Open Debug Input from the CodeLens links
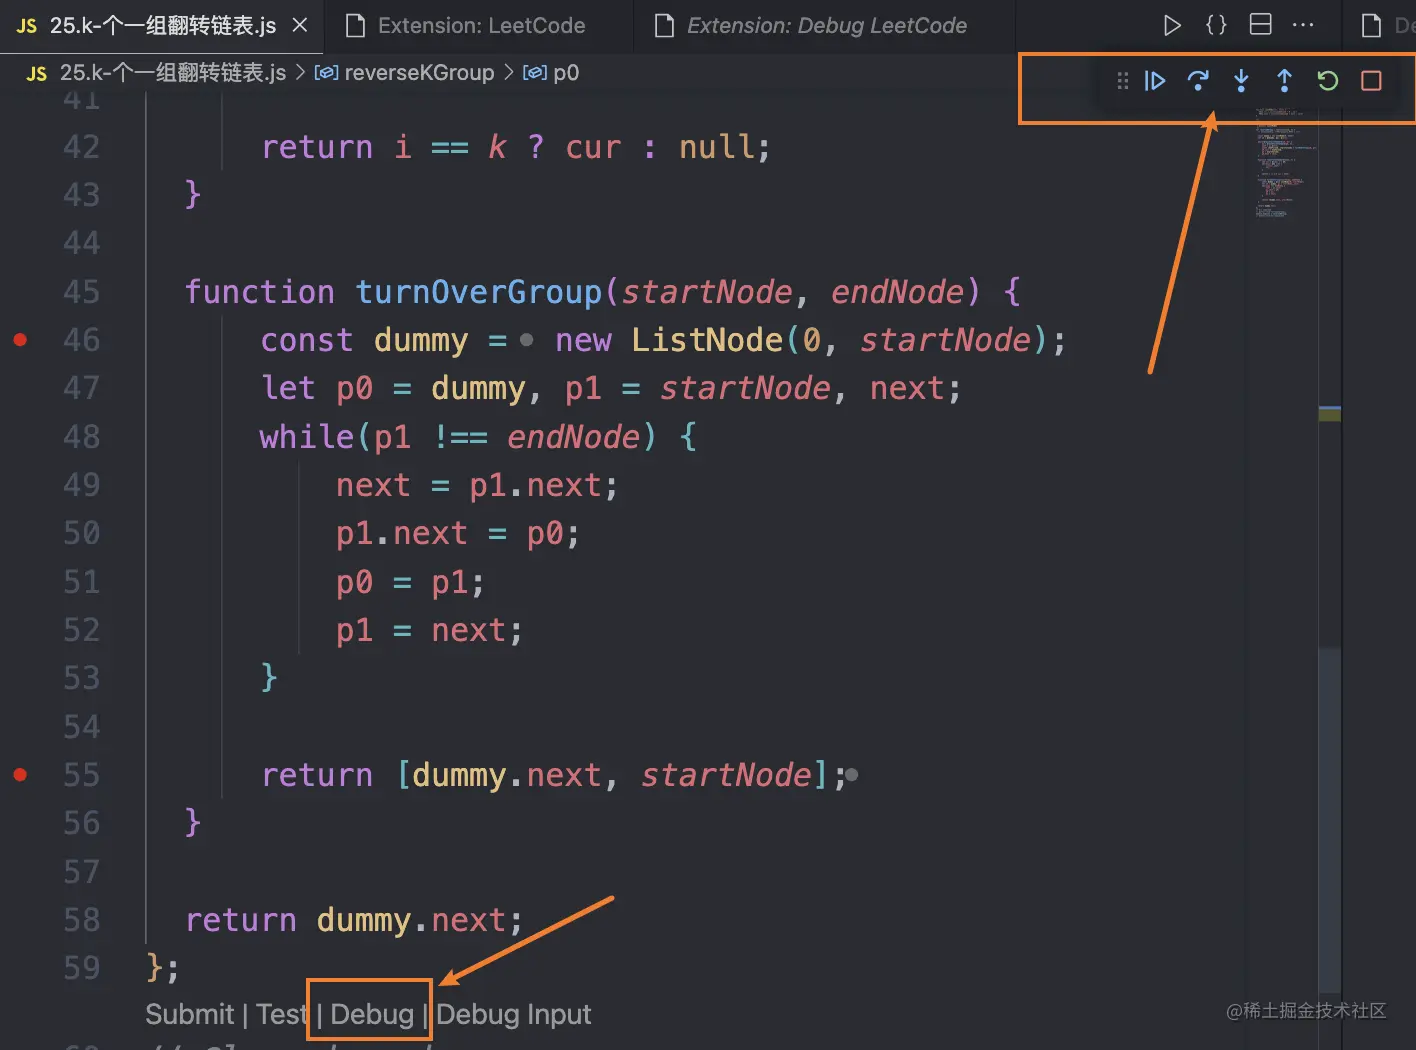The image size is (1416, 1050). pos(514,1014)
